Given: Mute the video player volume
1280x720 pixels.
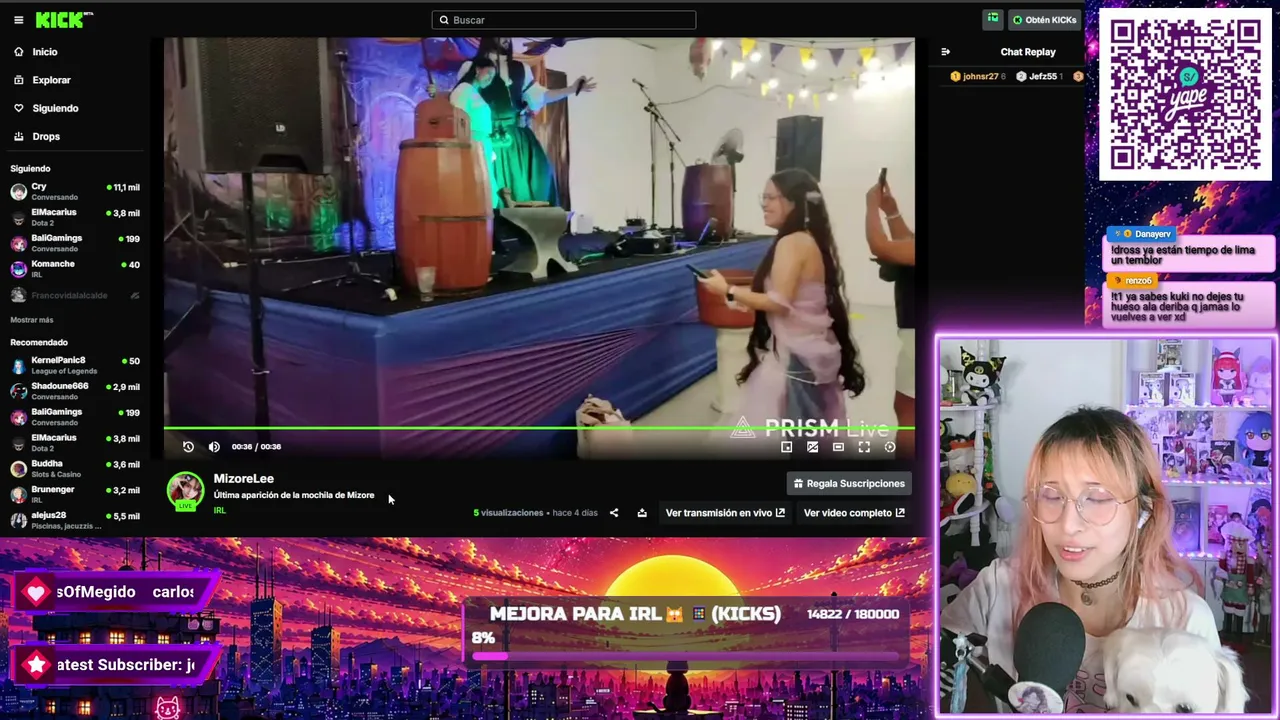Looking at the screenshot, I should pyautogui.click(x=214, y=447).
